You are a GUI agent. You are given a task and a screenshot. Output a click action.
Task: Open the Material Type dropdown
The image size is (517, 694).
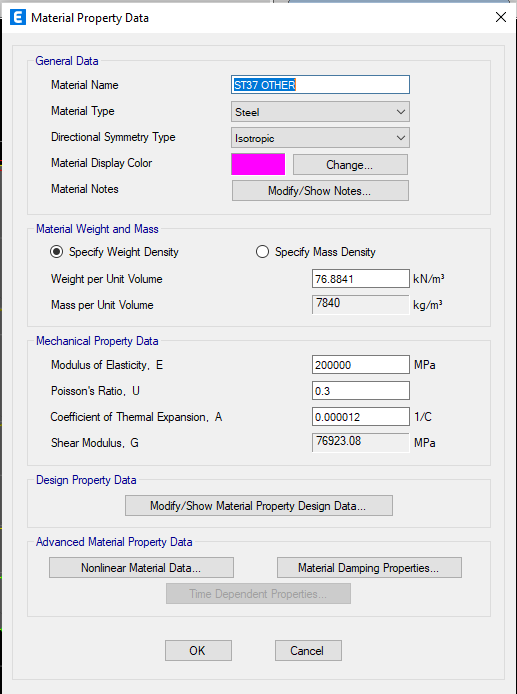320,112
